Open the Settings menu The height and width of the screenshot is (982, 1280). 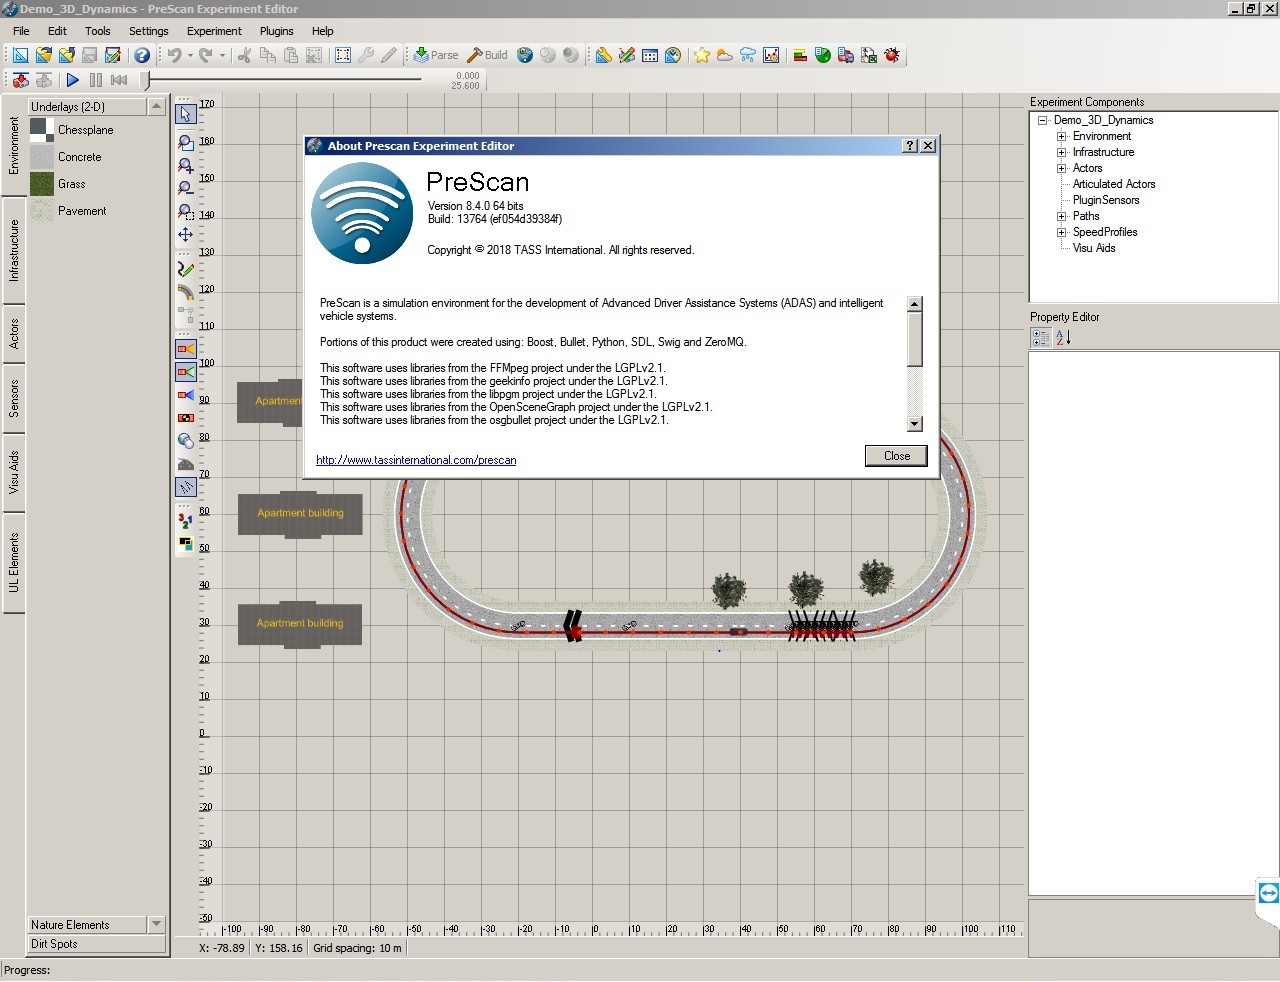tap(148, 31)
